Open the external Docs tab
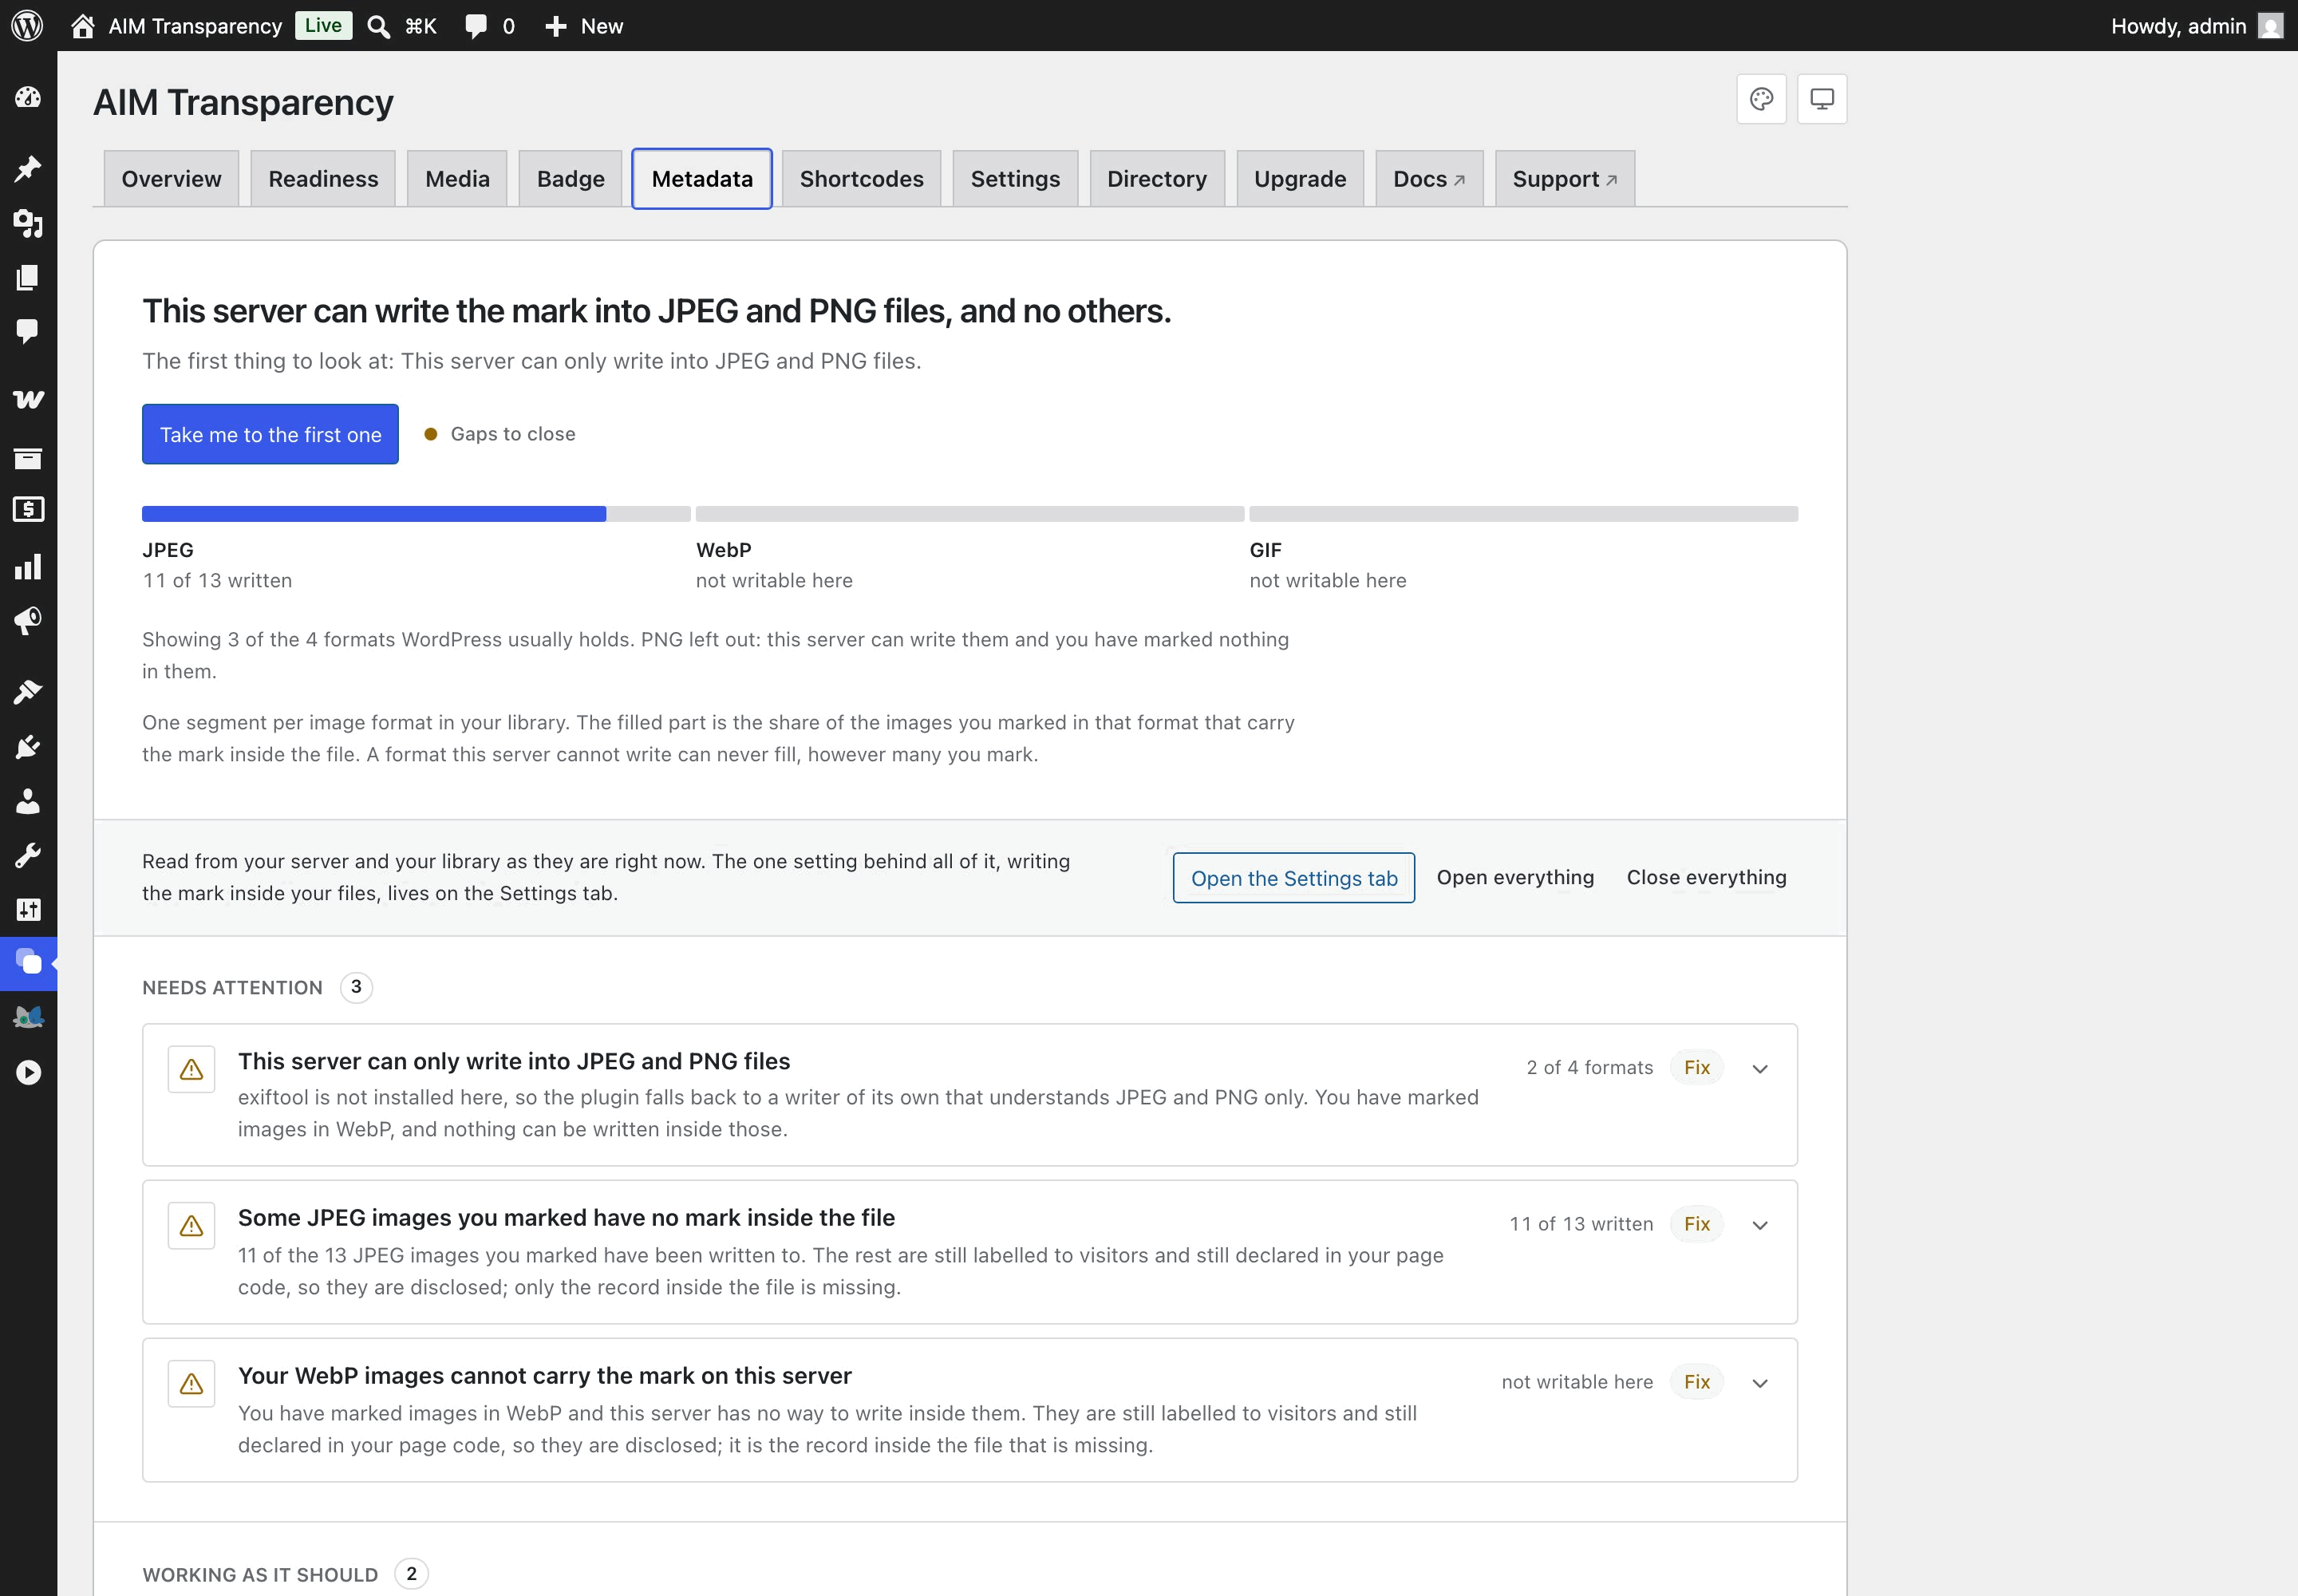This screenshot has width=2298, height=1596. coord(1429,179)
